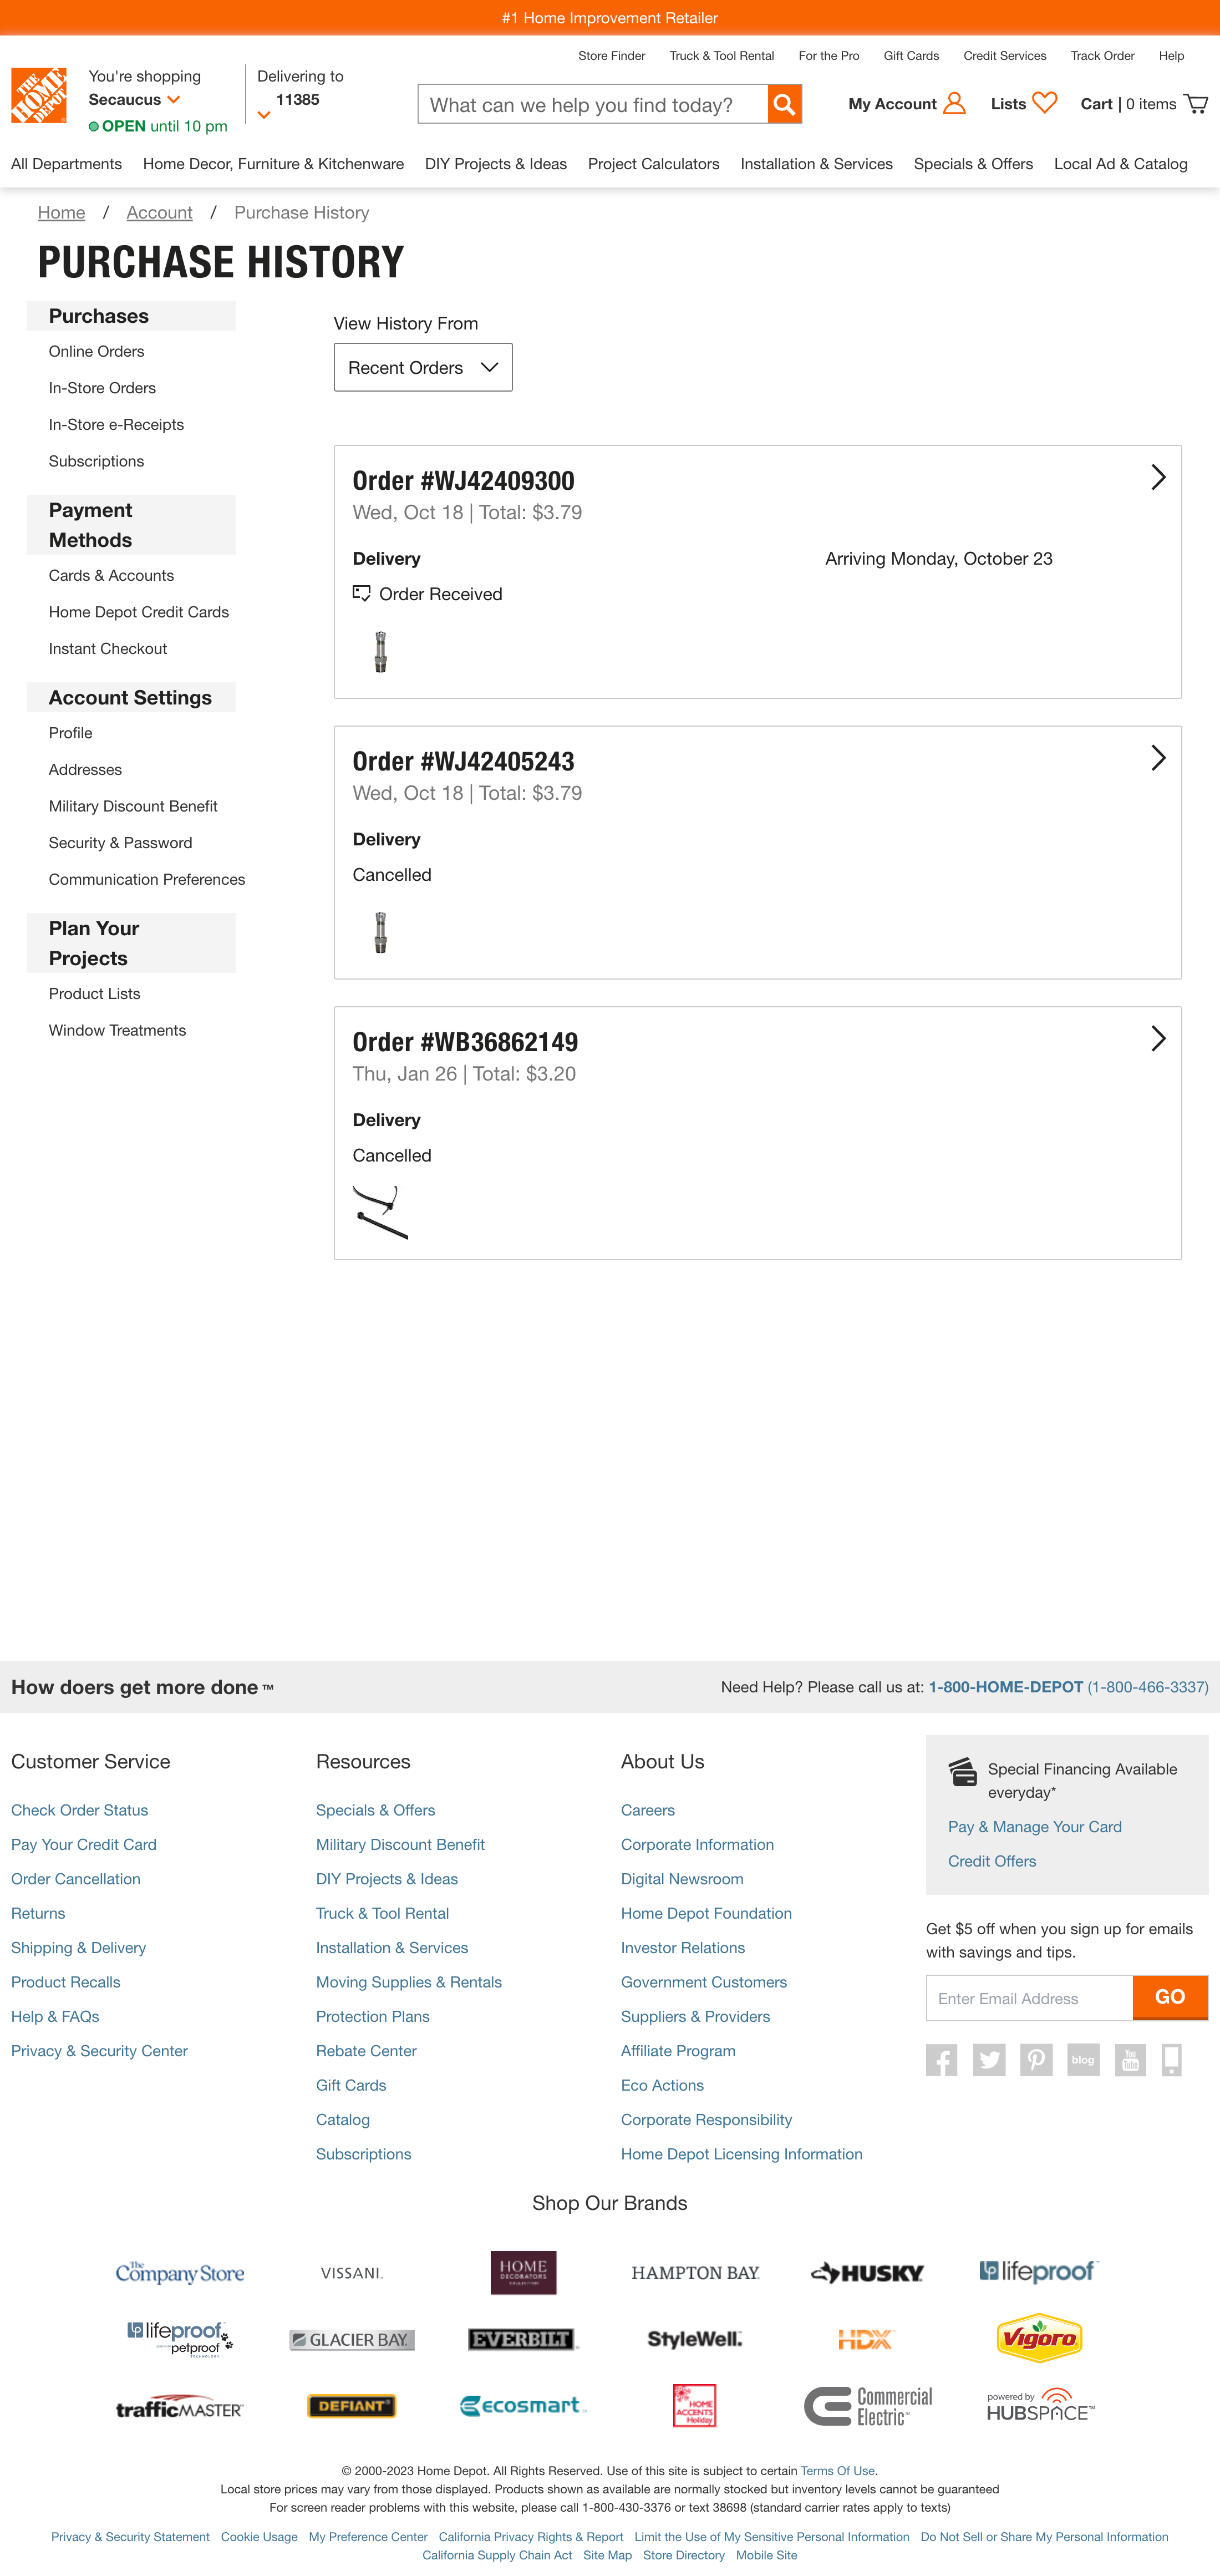Click the Lists heart icon
Image resolution: width=1220 pixels, height=2576 pixels.
pyautogui.click(x=1045, y=103)
